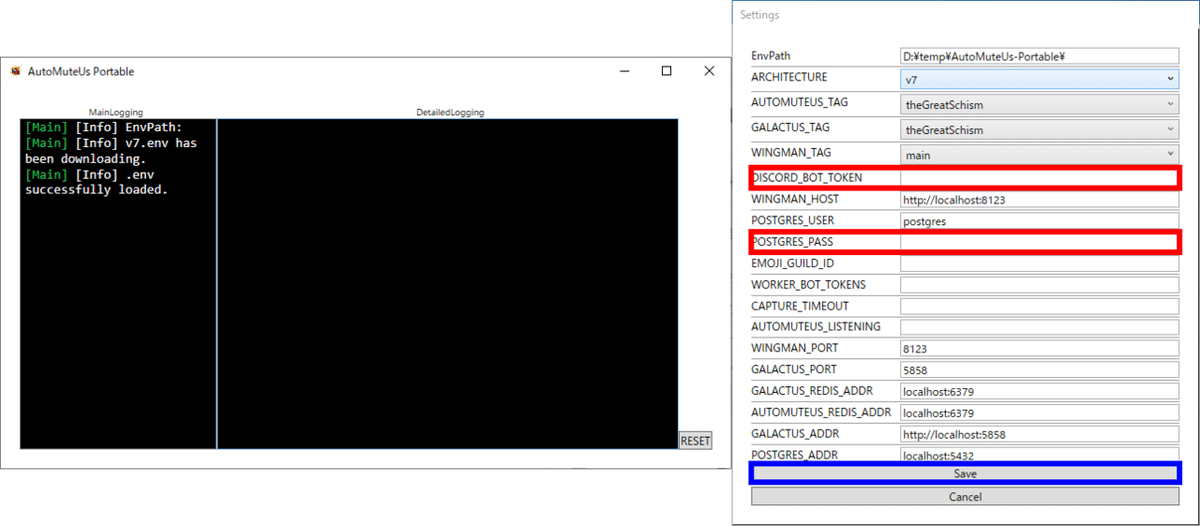Close the AutoMuteUs Portable window
1200x526 pixels.
point(709,71)
